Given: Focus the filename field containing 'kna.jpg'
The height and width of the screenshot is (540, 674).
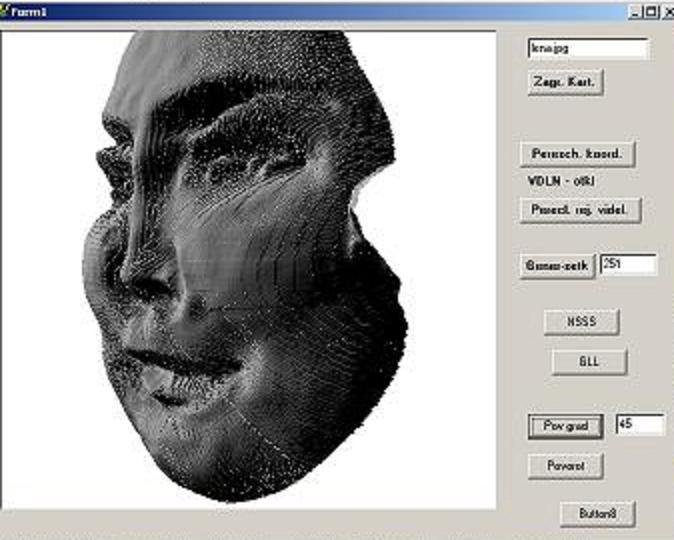Looking at the screenshot, I should (588, 49).
